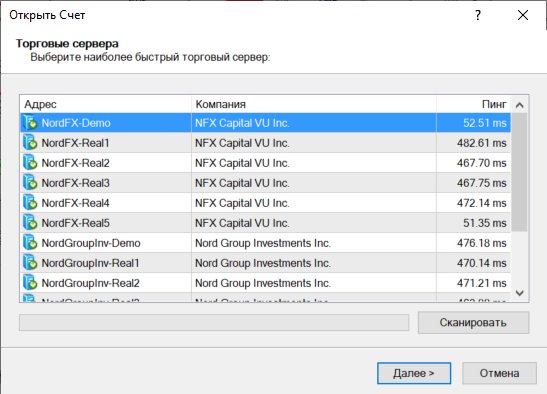Sort by the Адрес column header
The width and height of the screenshot is (547, 394).
[106, 104]
